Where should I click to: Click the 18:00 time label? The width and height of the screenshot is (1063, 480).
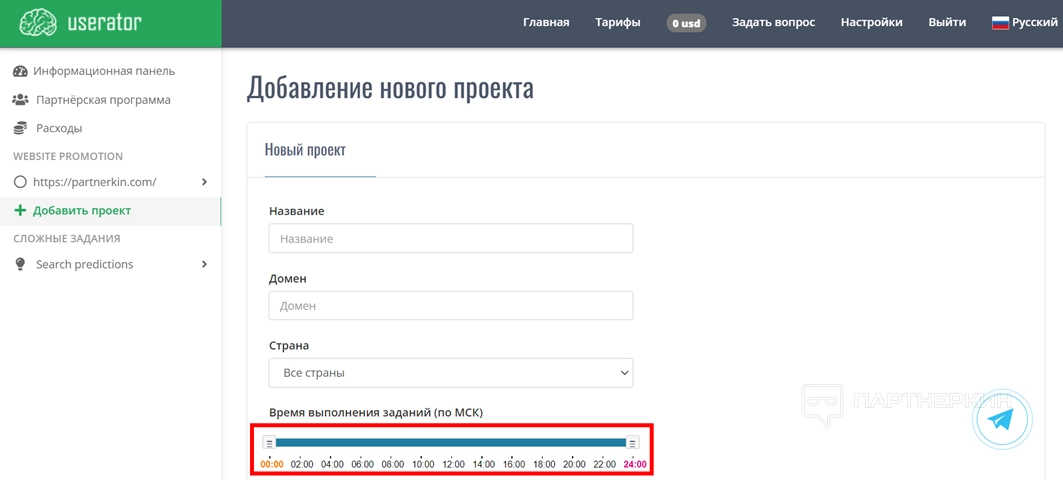[544, 465]
